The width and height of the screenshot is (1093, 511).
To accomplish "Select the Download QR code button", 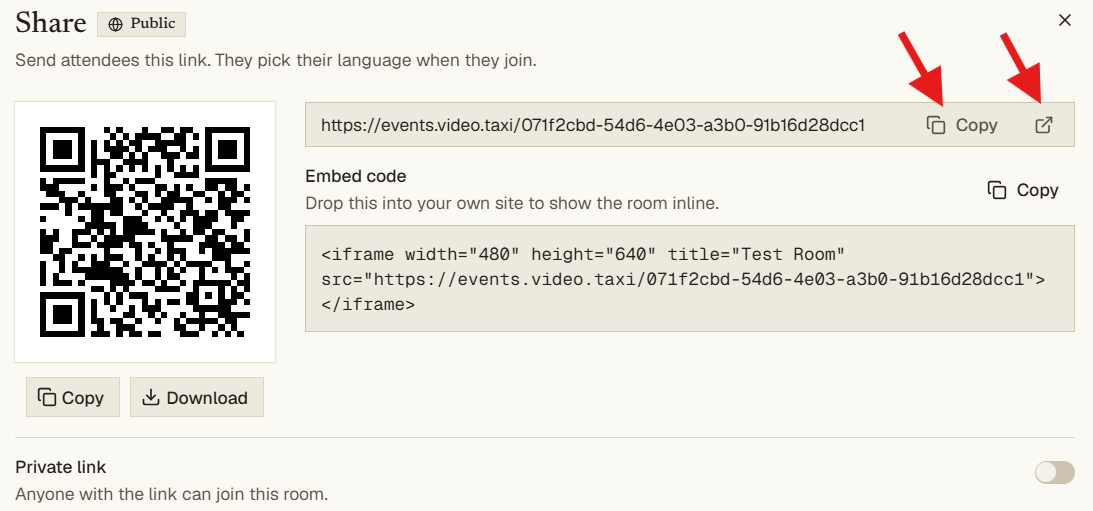I will (x=197, y=397).
